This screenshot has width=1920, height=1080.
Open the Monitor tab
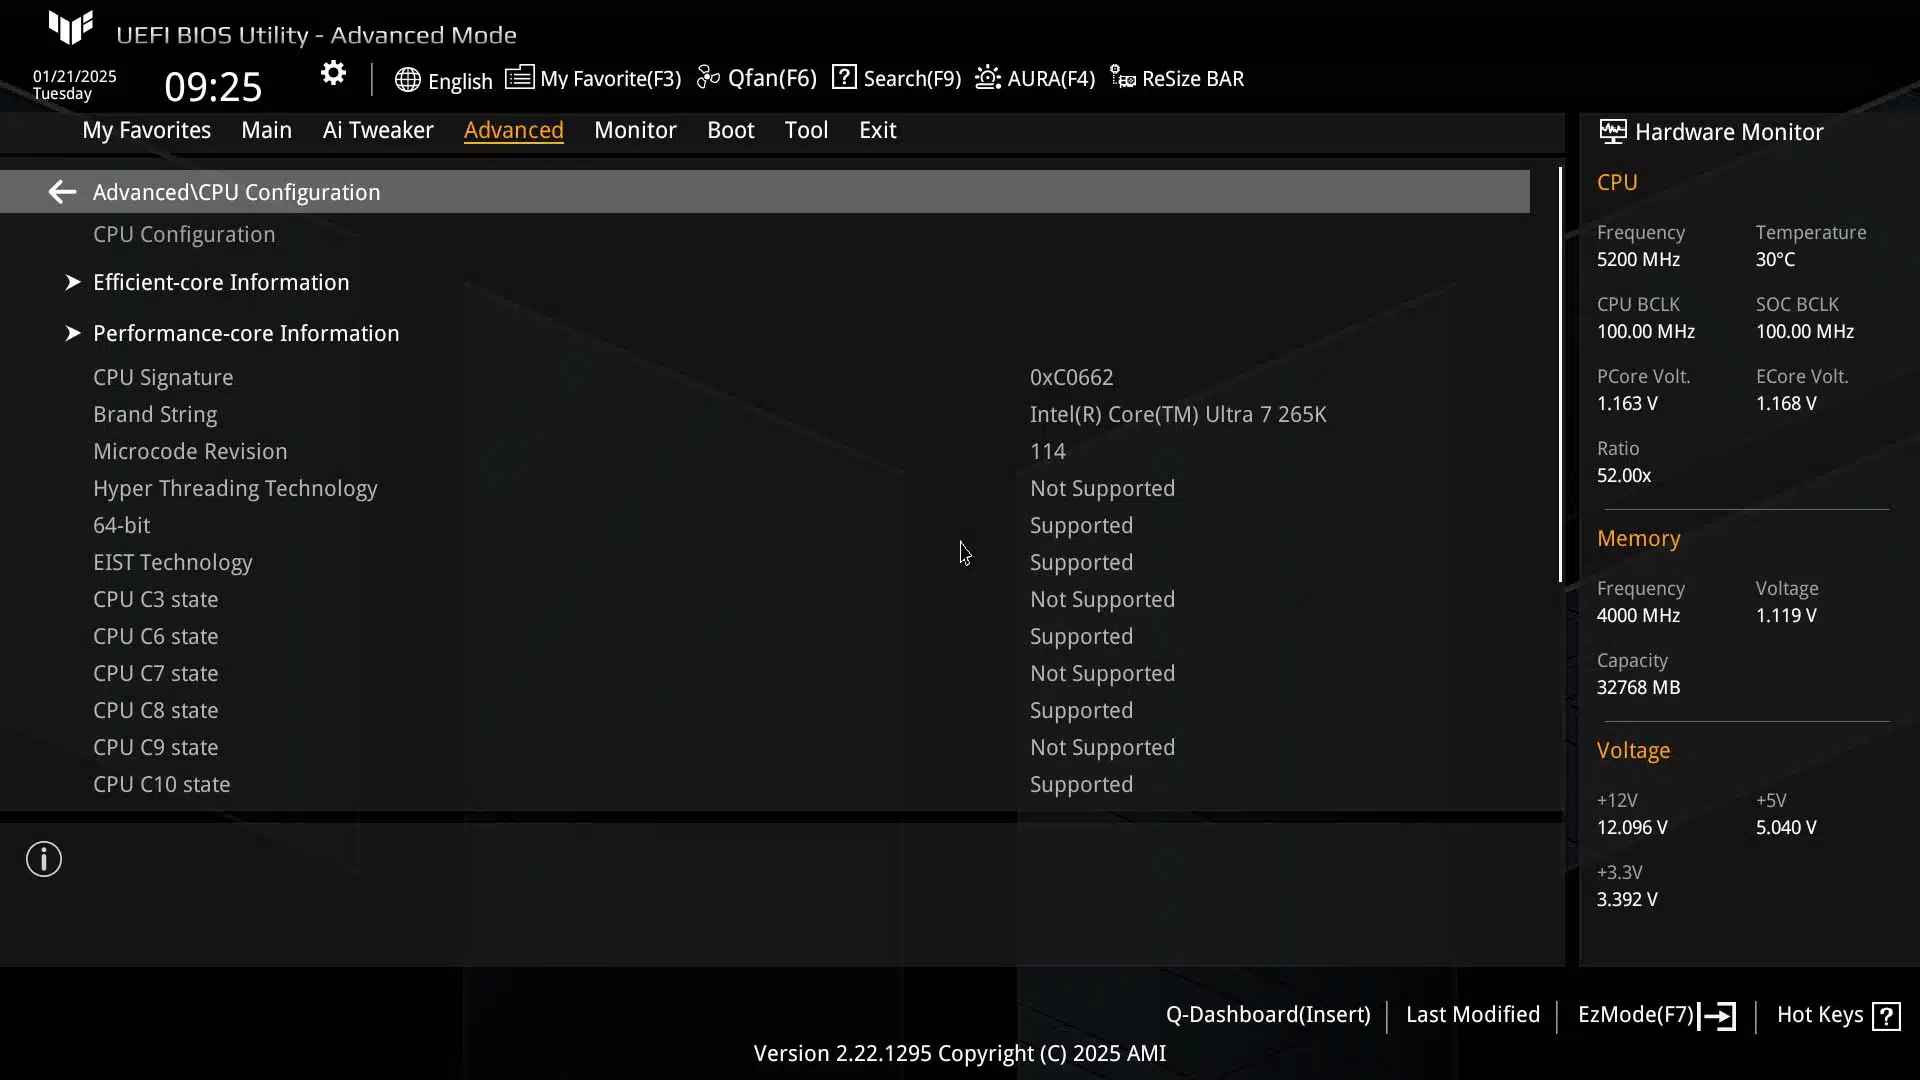click(635, 130)
